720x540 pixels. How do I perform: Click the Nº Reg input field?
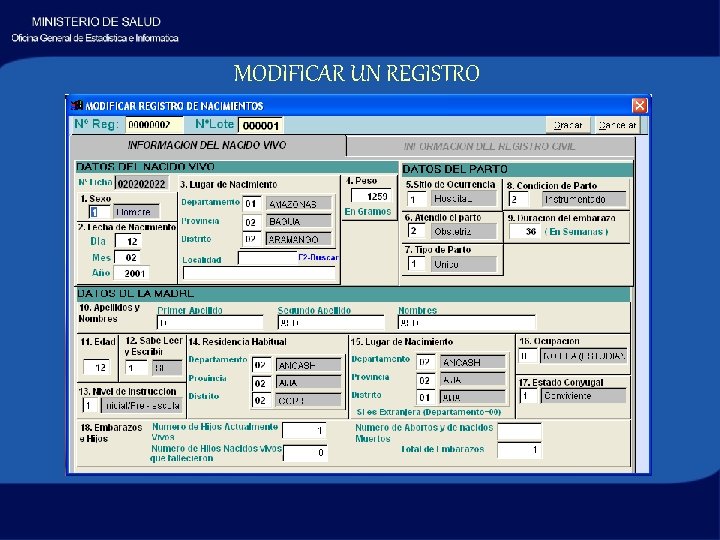click(x=154, y=125)
